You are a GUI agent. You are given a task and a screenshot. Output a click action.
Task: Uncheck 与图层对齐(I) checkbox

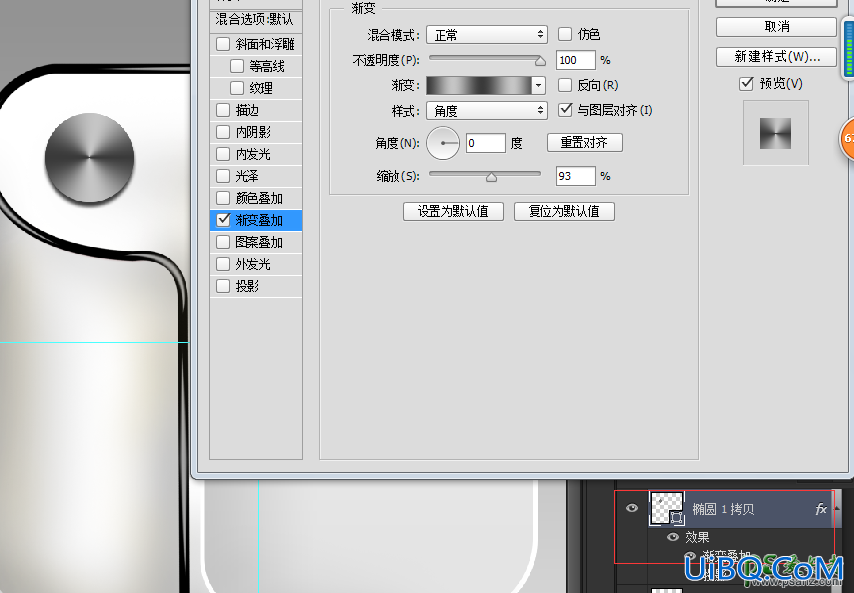(565, 110)
